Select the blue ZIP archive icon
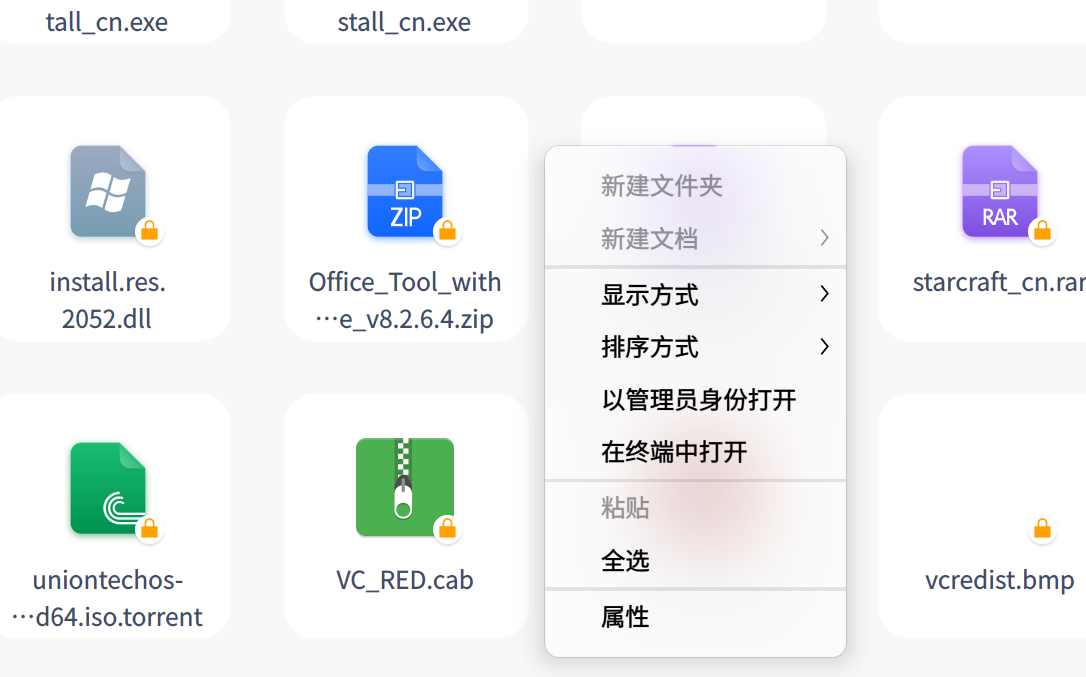 coord(405,191)
